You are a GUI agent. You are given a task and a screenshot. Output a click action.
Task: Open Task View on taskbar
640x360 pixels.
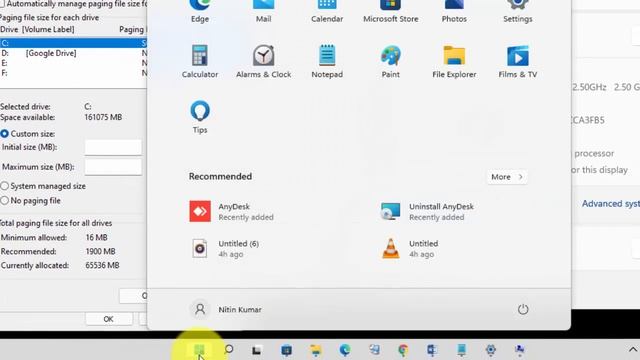click(x=256, y=350)
